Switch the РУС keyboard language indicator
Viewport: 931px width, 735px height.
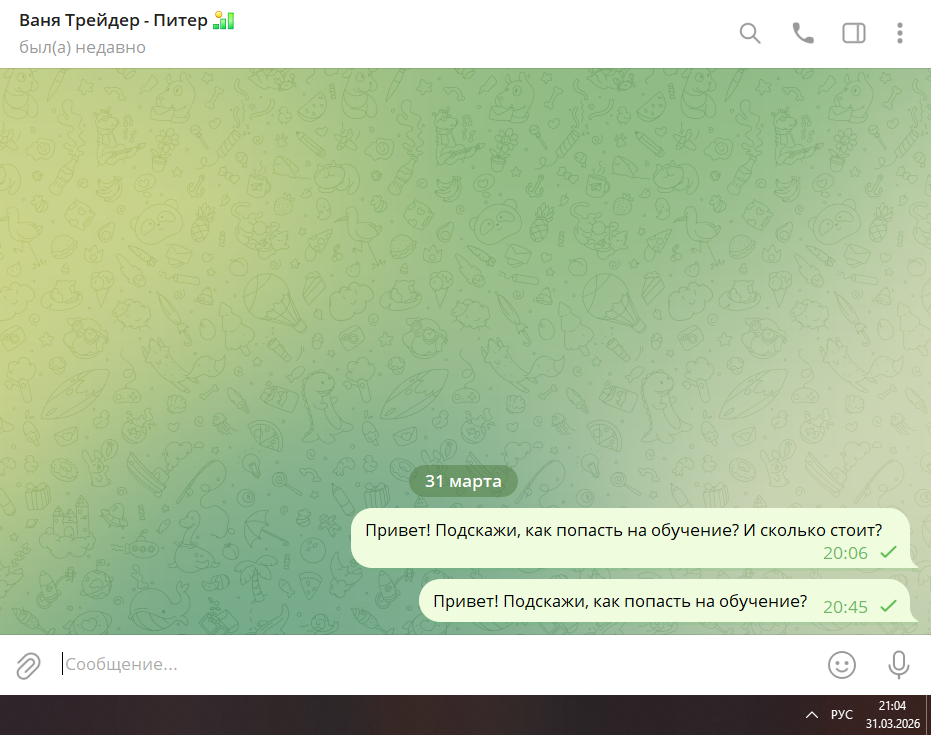[842, 715]
